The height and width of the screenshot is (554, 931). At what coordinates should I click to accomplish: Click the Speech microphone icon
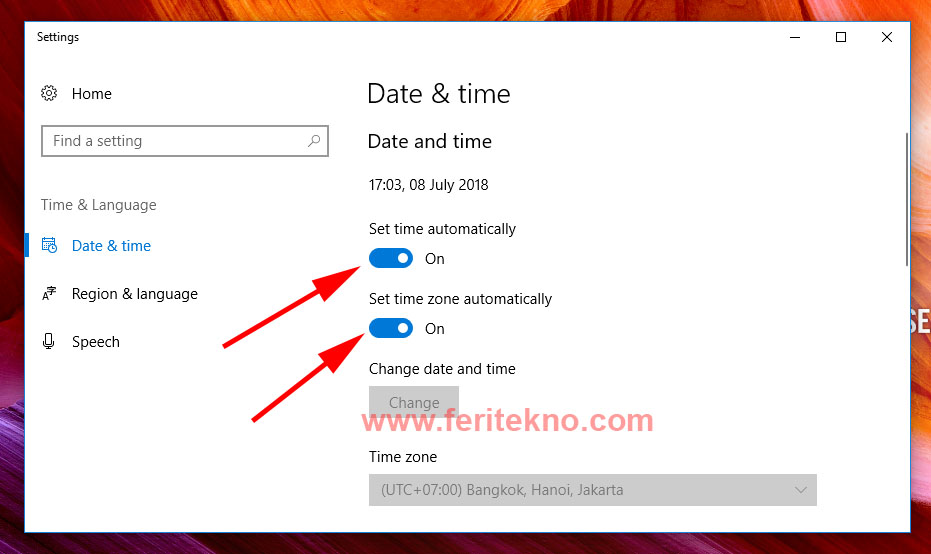tap(49, 341)
